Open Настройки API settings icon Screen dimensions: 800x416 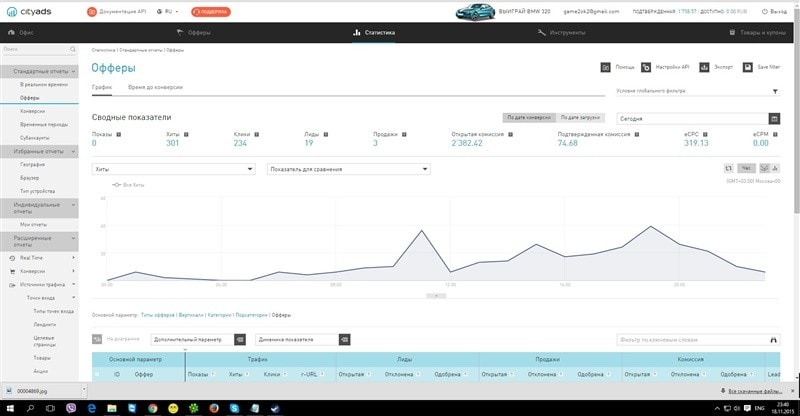click(646, 67)
